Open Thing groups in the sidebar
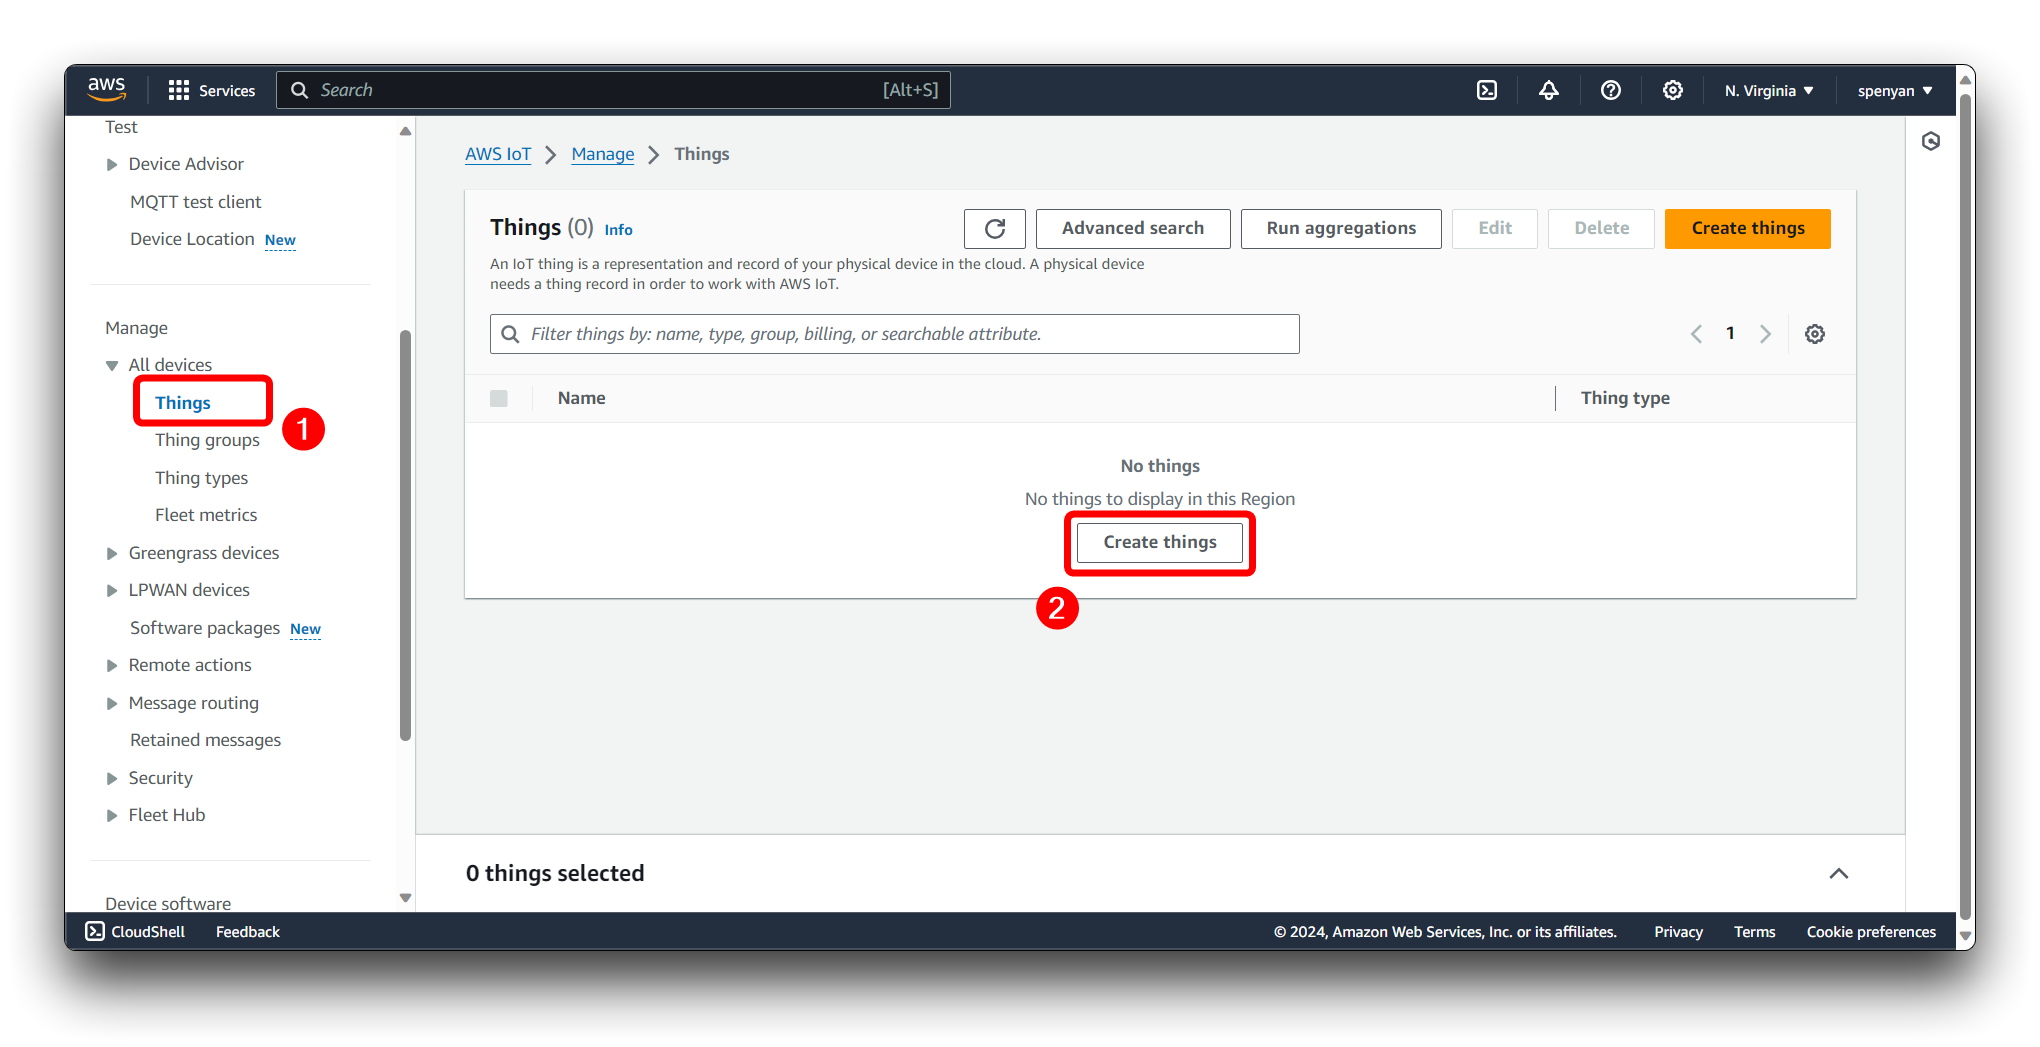This screenshot has height=1047, width=2040. (207, 440)
